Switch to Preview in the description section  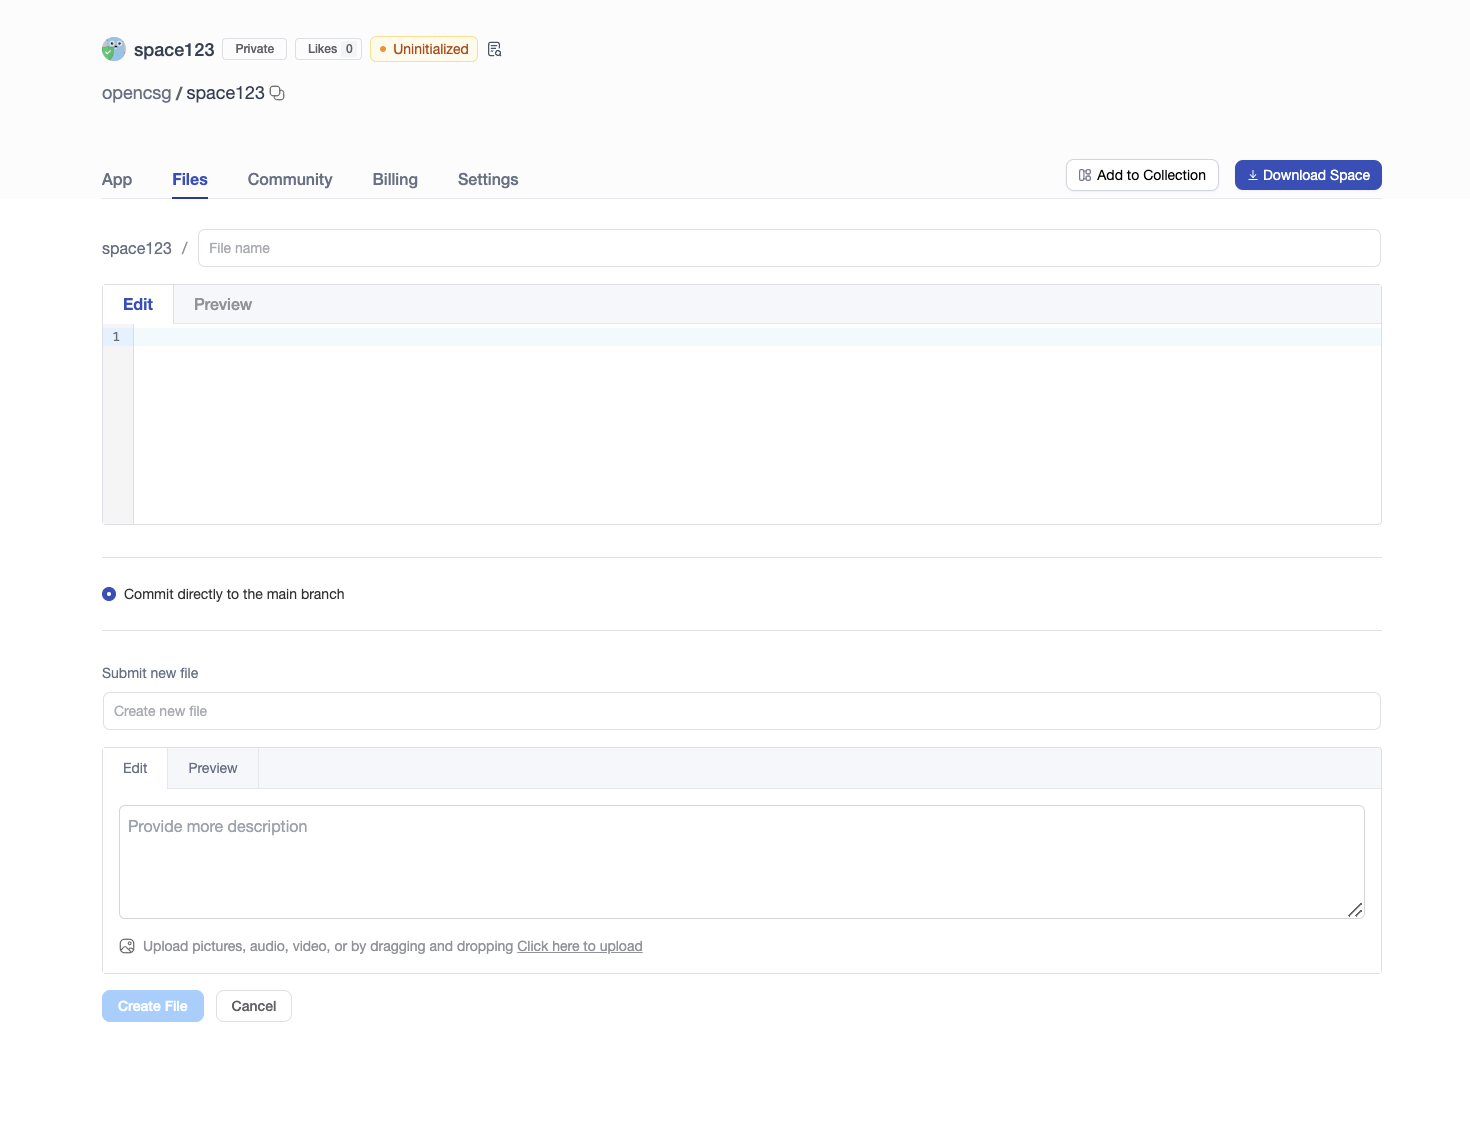211,767
